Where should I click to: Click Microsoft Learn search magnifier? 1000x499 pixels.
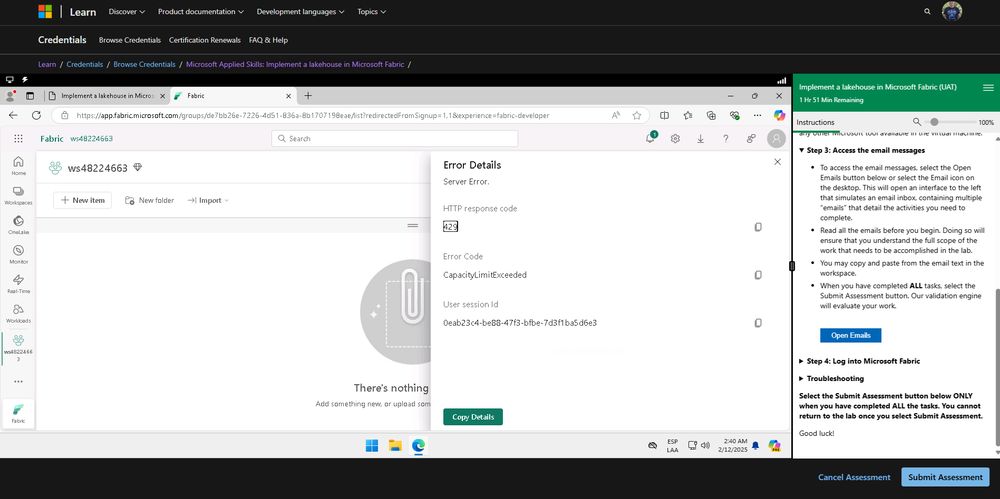[927, 11]
